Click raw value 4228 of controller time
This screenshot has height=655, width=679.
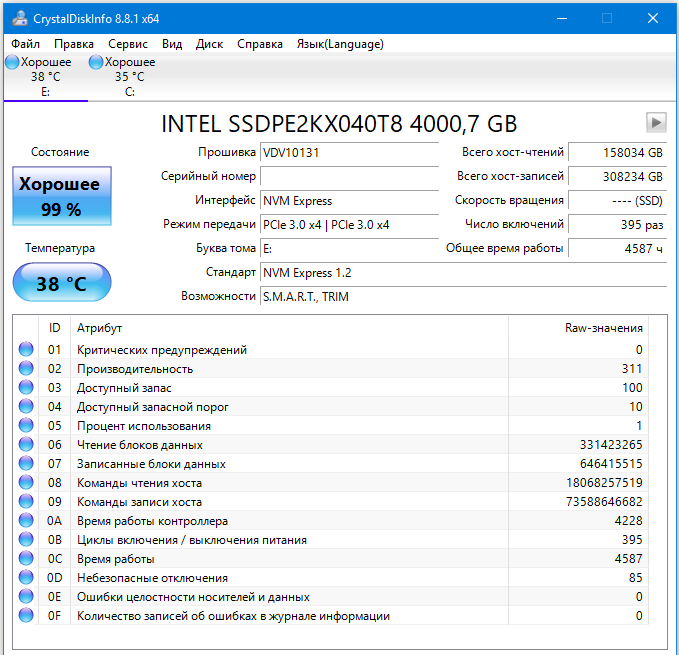point(628,520)
